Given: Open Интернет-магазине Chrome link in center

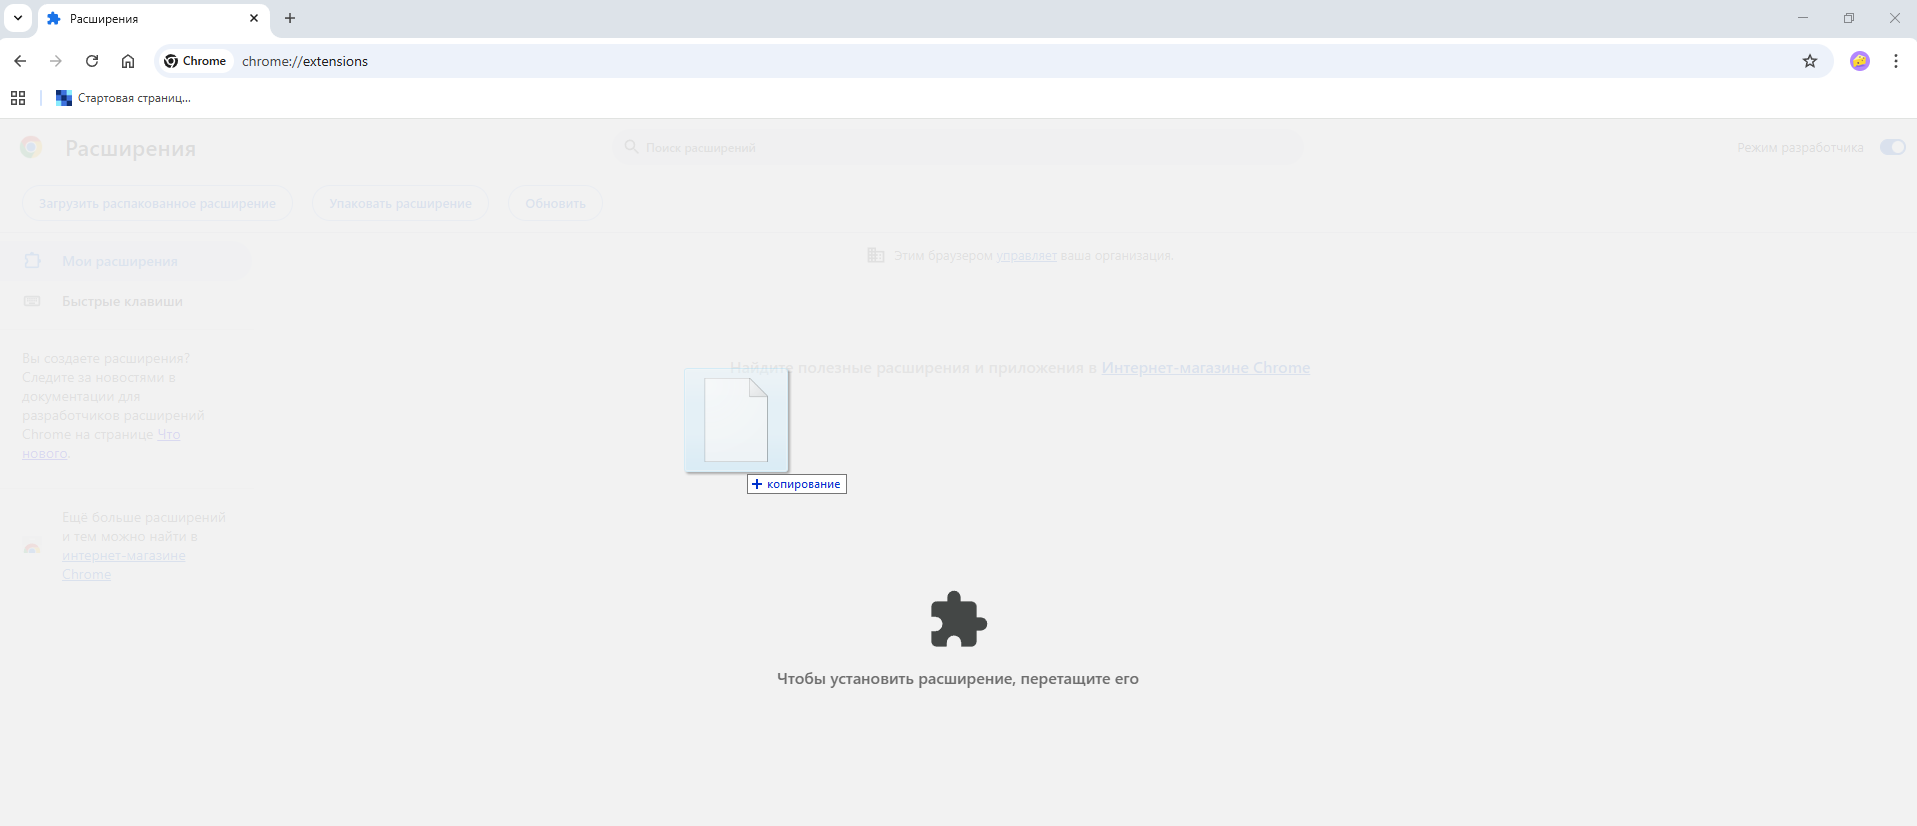Looking at the screenshot, I should (x=1205, y=368).
